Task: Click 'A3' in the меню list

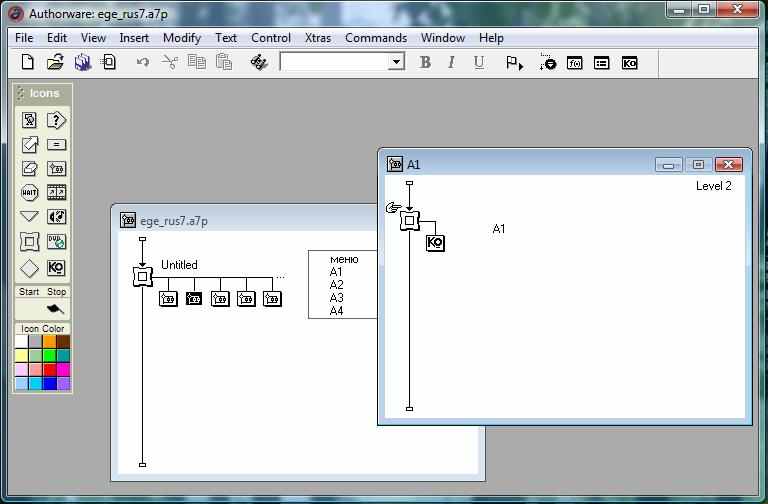Action: click(336, 298)
